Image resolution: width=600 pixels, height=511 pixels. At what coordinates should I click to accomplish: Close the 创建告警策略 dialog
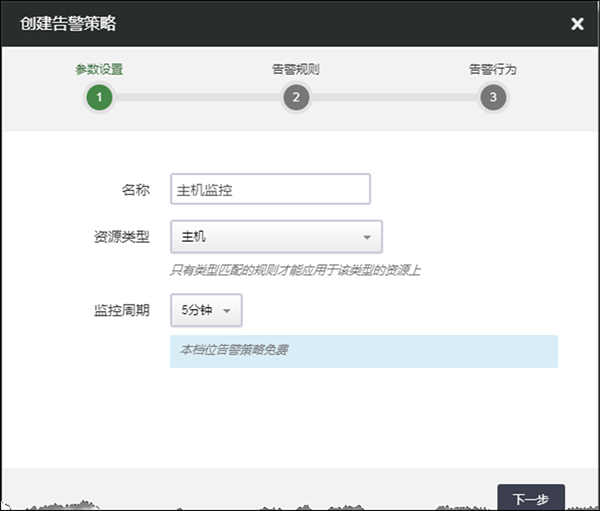(x=577, y=24)
